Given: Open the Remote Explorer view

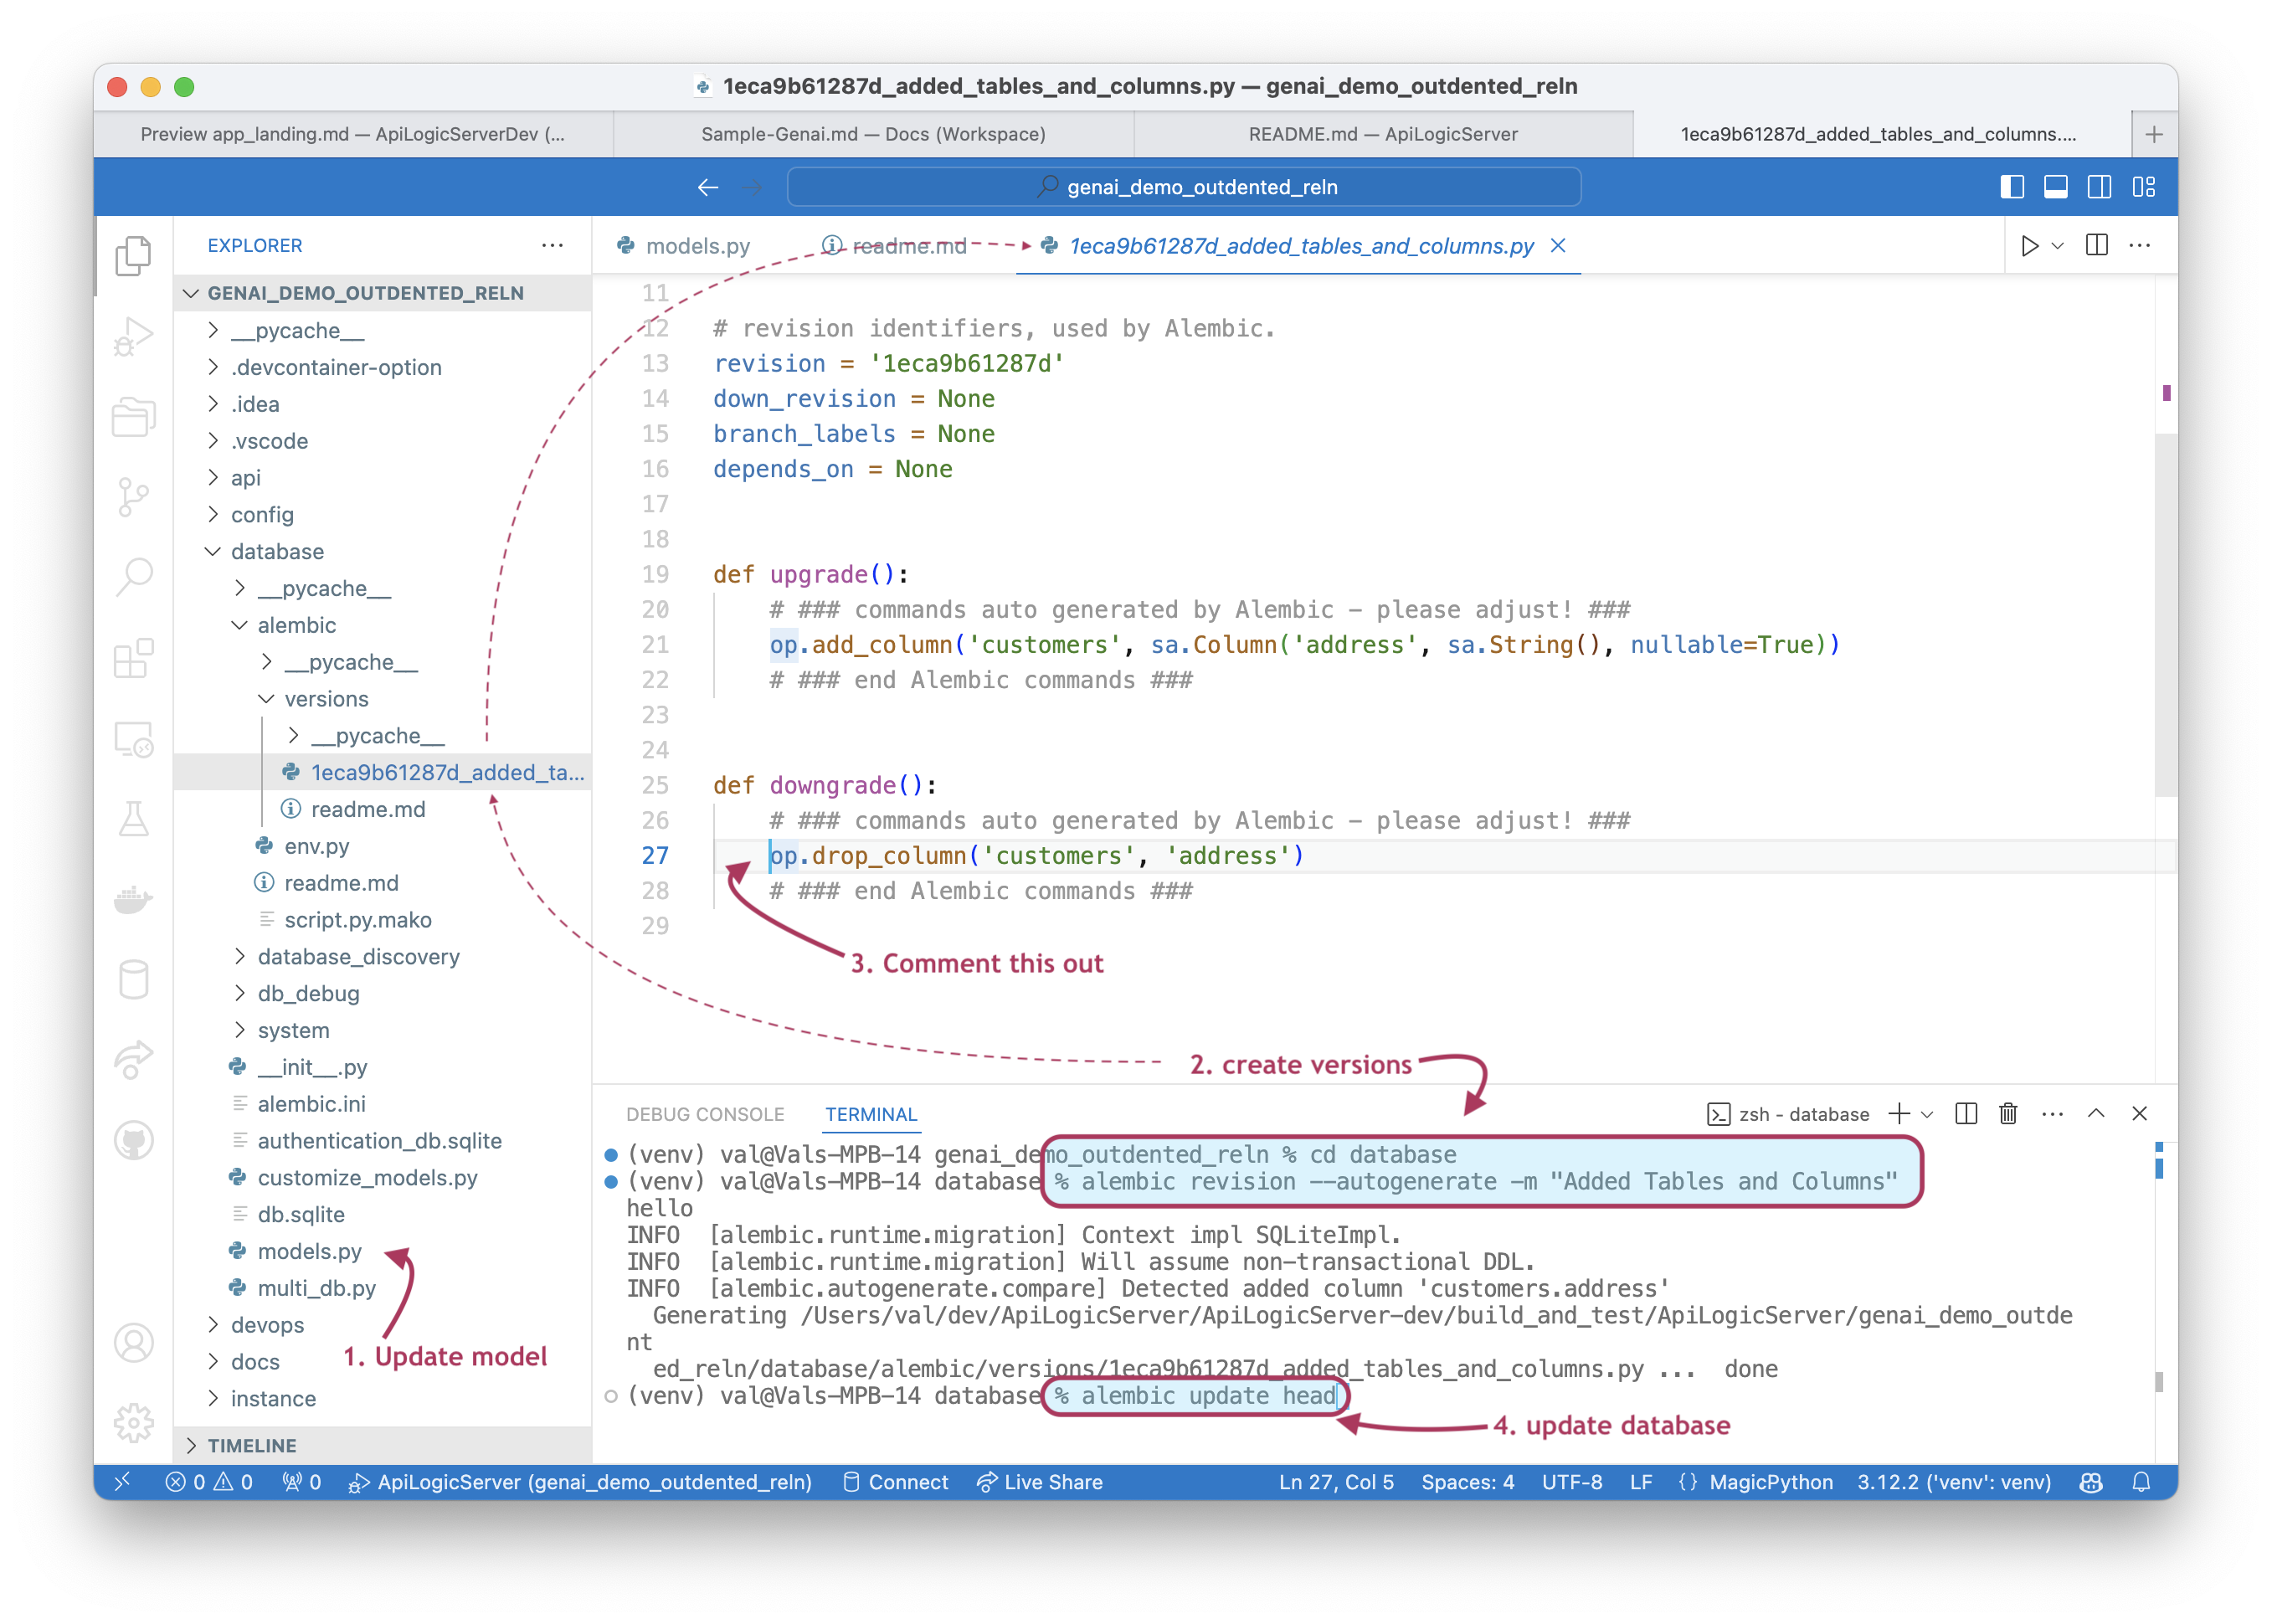Looking at the screenshot, I should [x=133, y=739].
